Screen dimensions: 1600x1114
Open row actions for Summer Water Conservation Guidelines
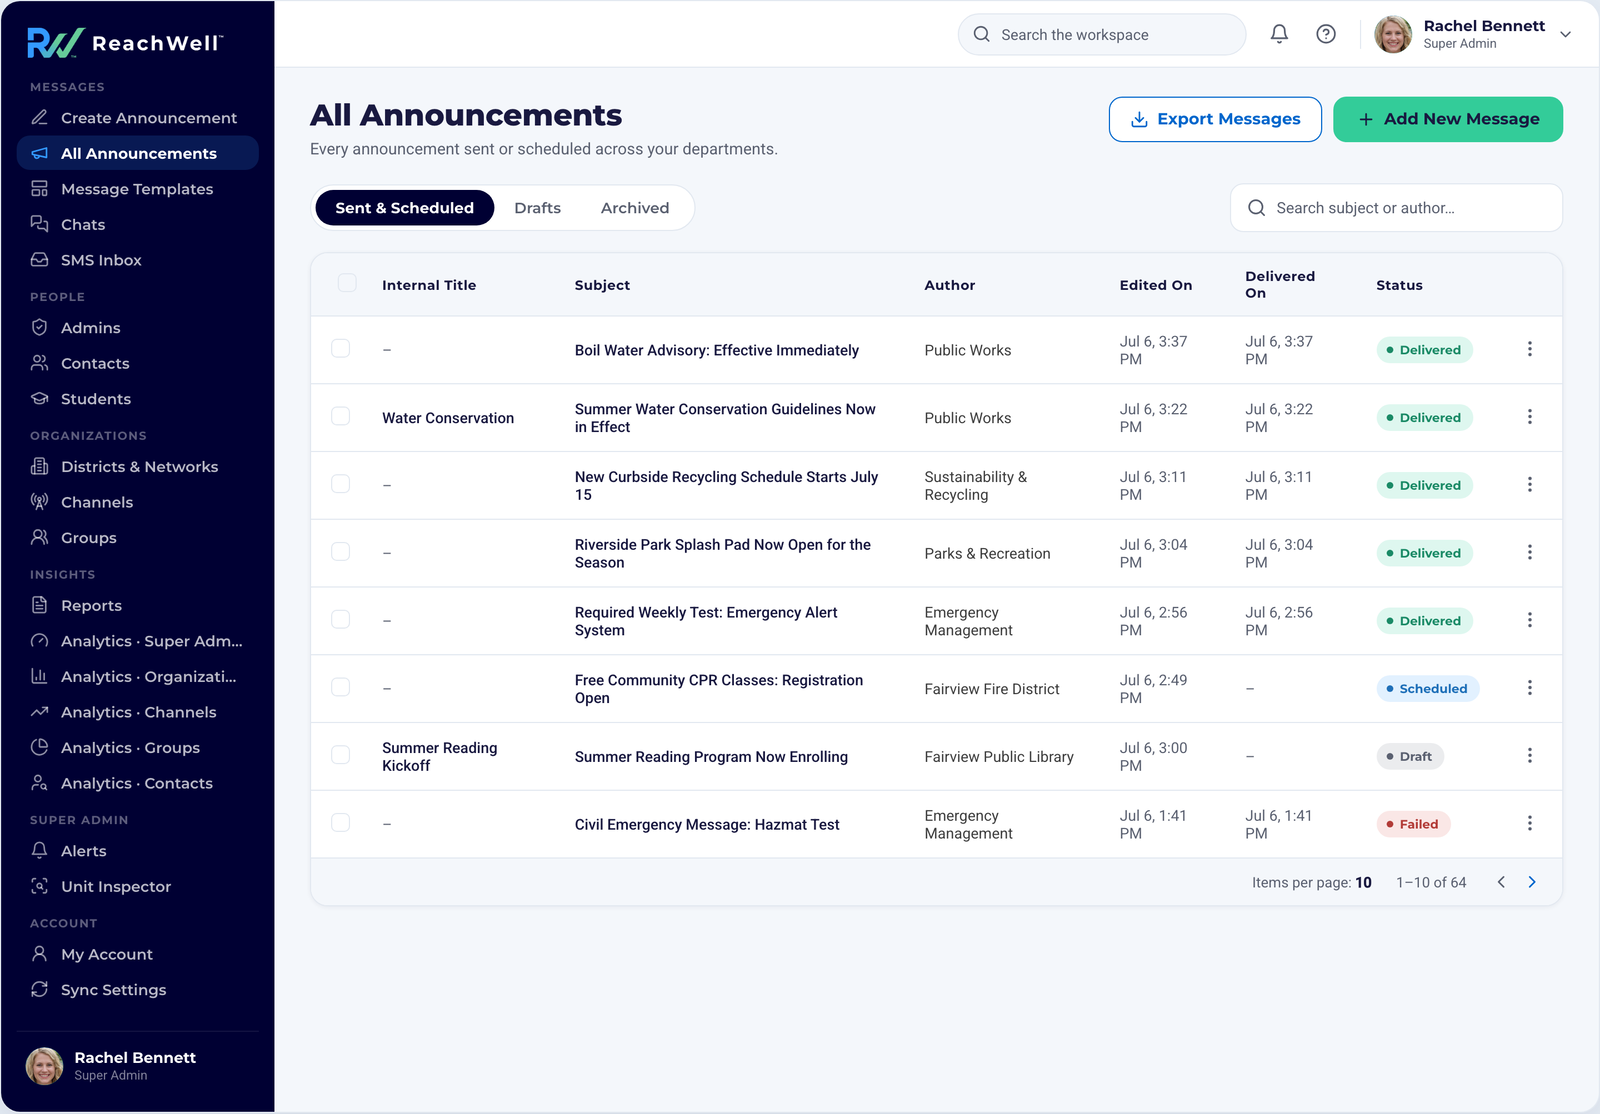1529,417
